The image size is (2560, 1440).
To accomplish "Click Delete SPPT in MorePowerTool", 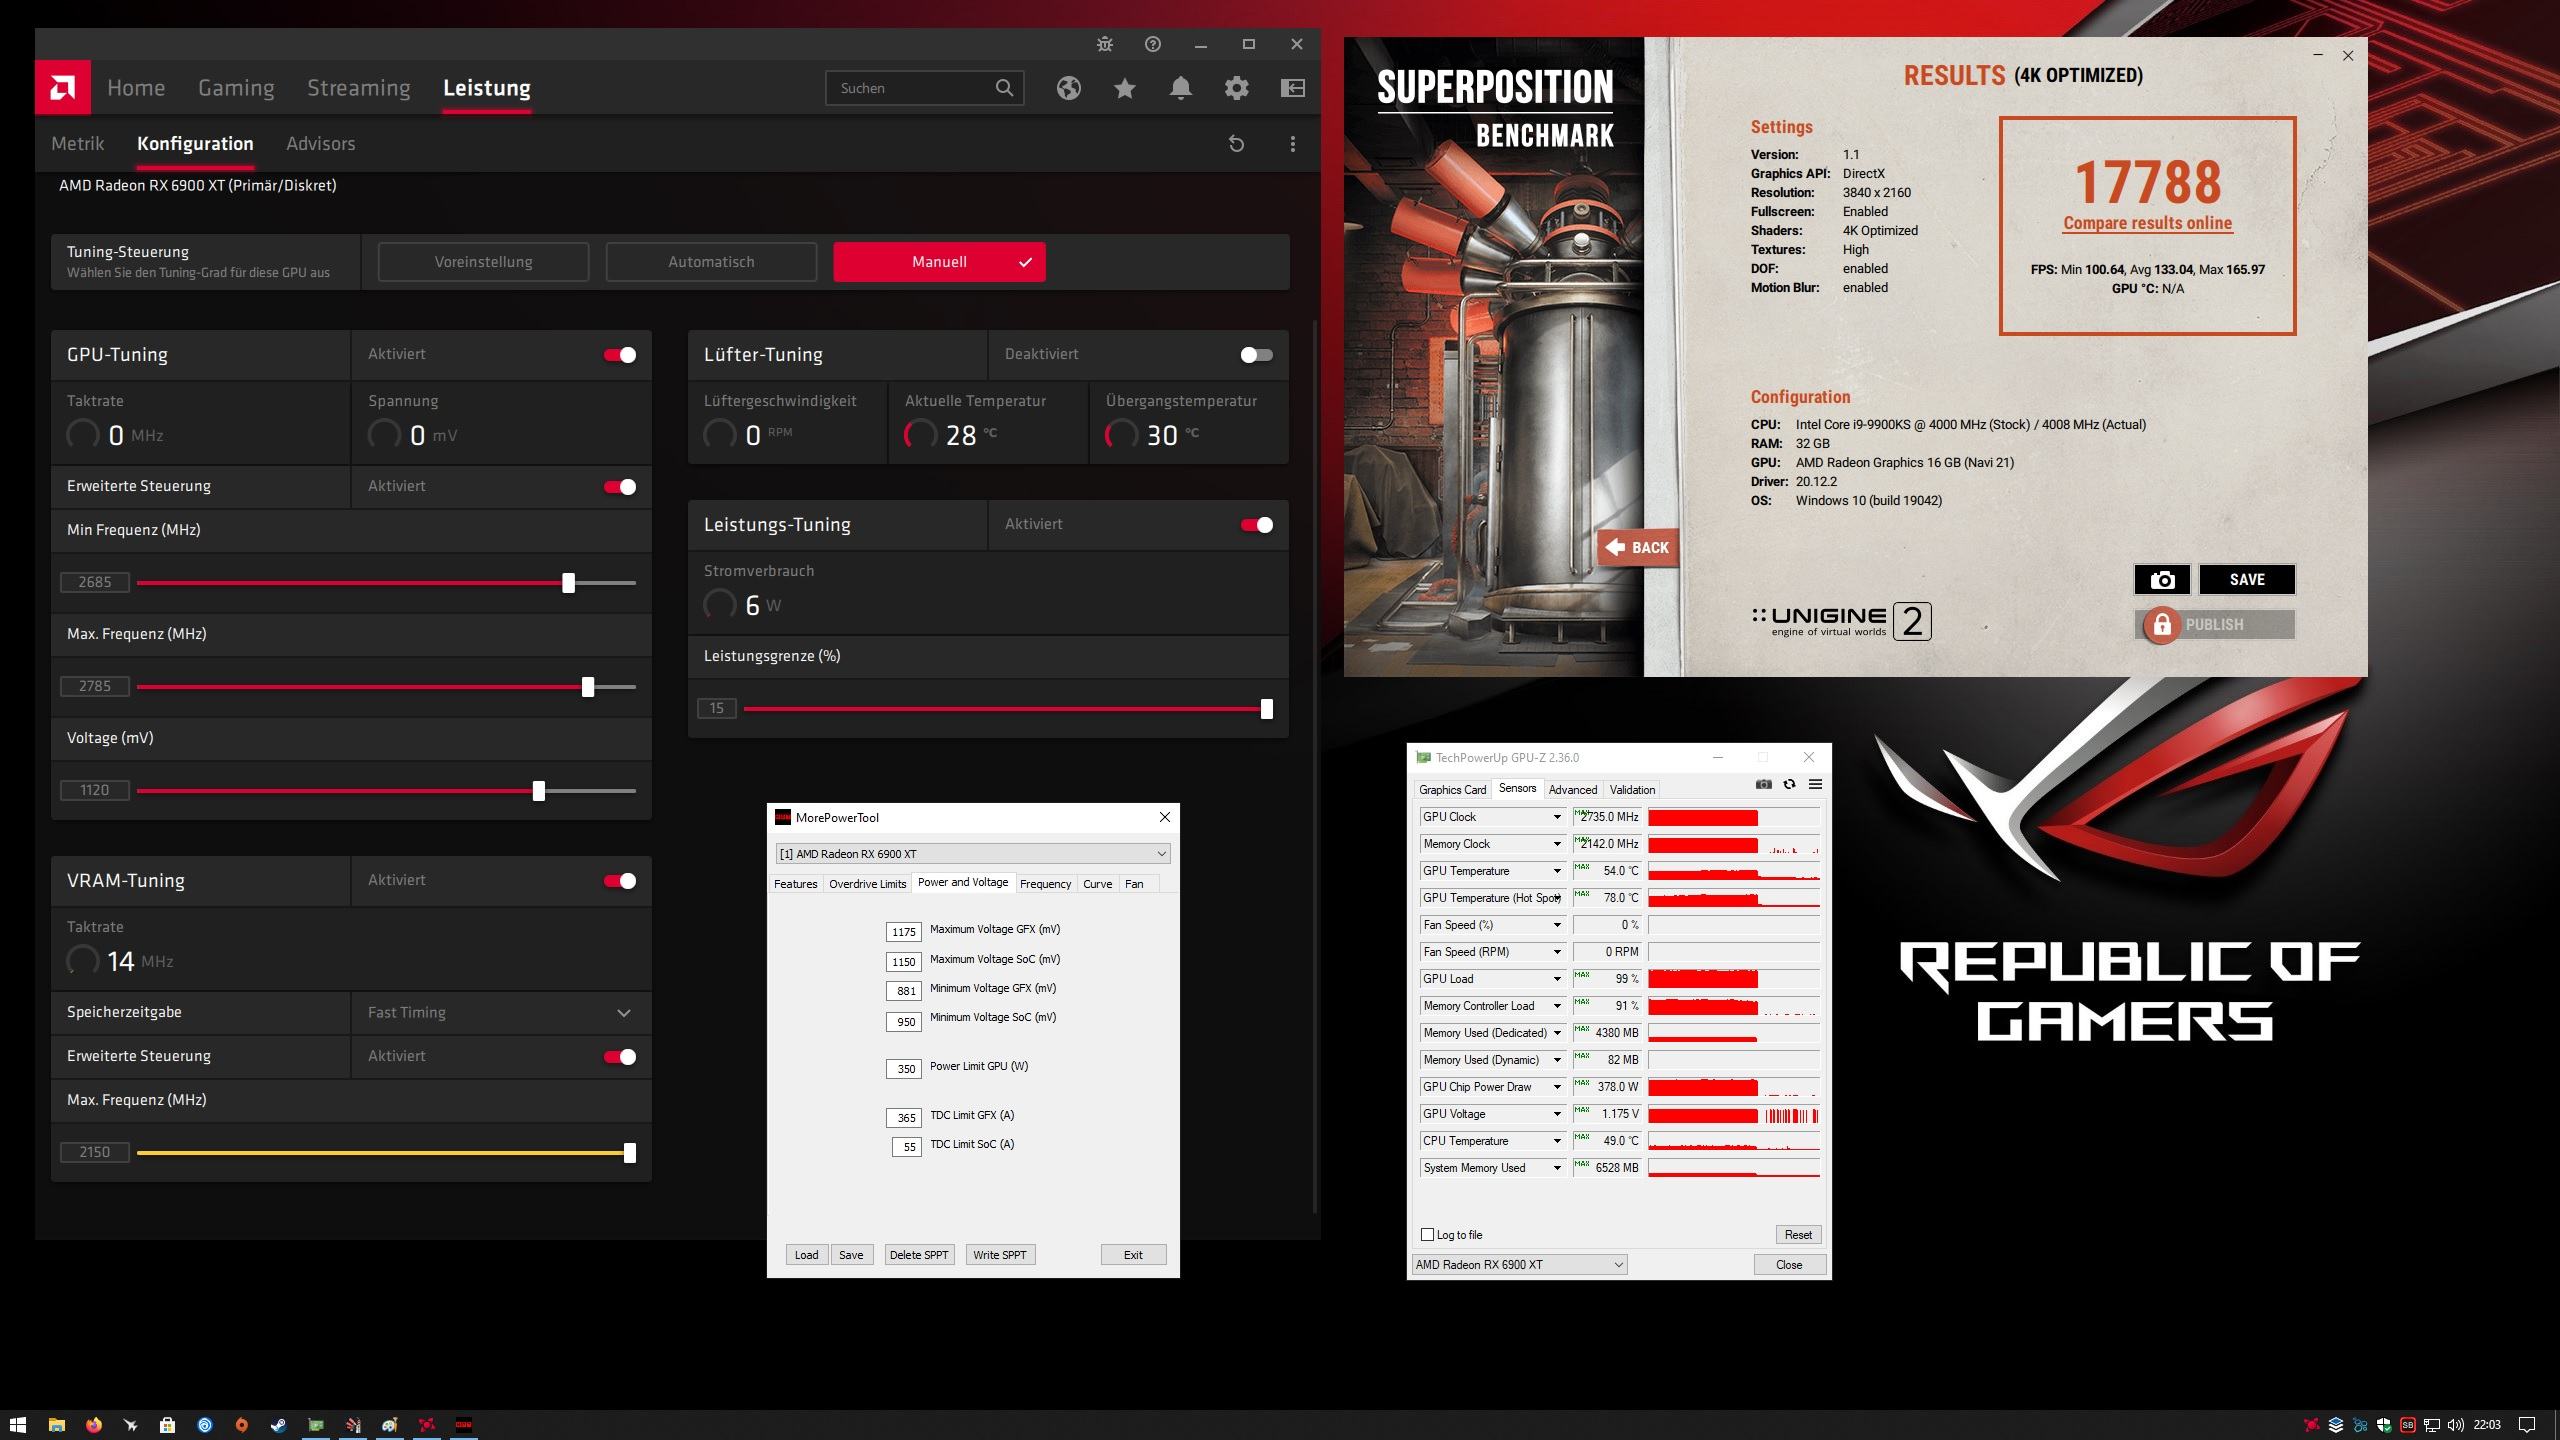I will 919,1255.
